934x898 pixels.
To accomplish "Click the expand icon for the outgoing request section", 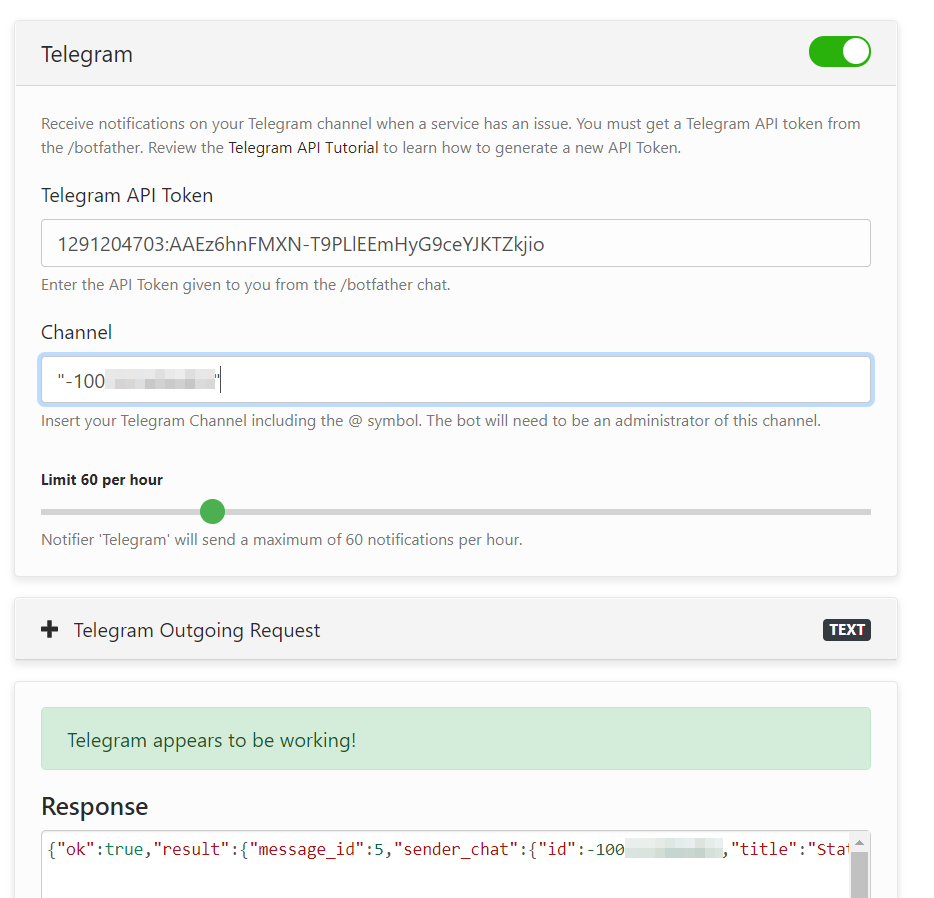I will point(49,629).
